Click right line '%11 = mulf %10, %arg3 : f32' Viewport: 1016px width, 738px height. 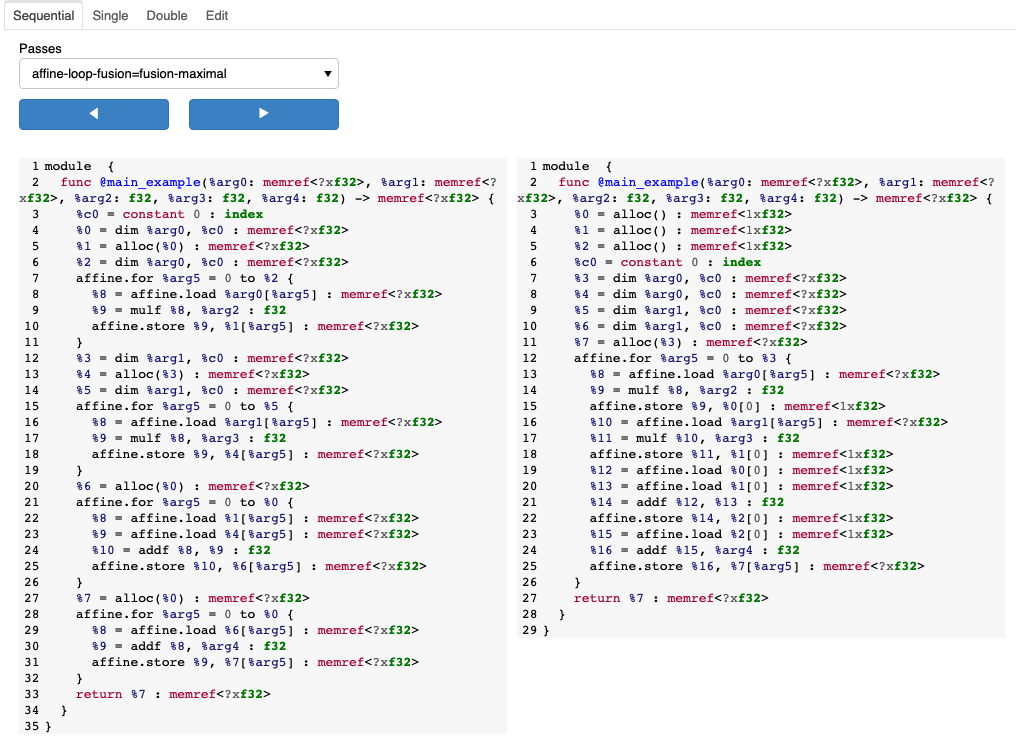coord(695,438)
